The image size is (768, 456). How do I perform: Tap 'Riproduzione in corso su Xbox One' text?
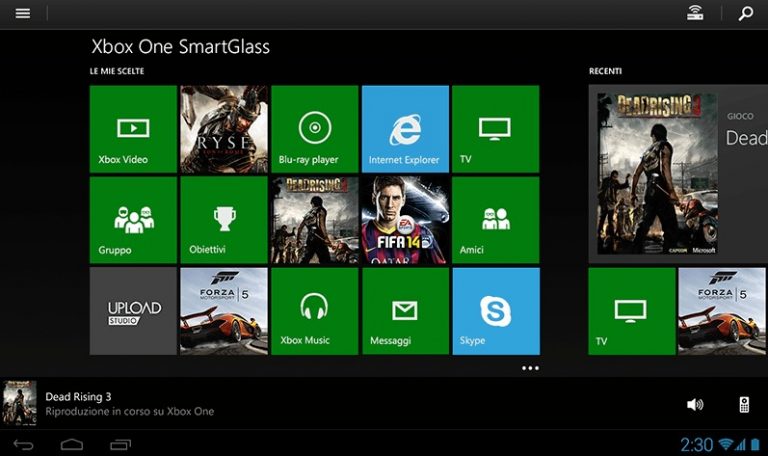click(130, 411)
